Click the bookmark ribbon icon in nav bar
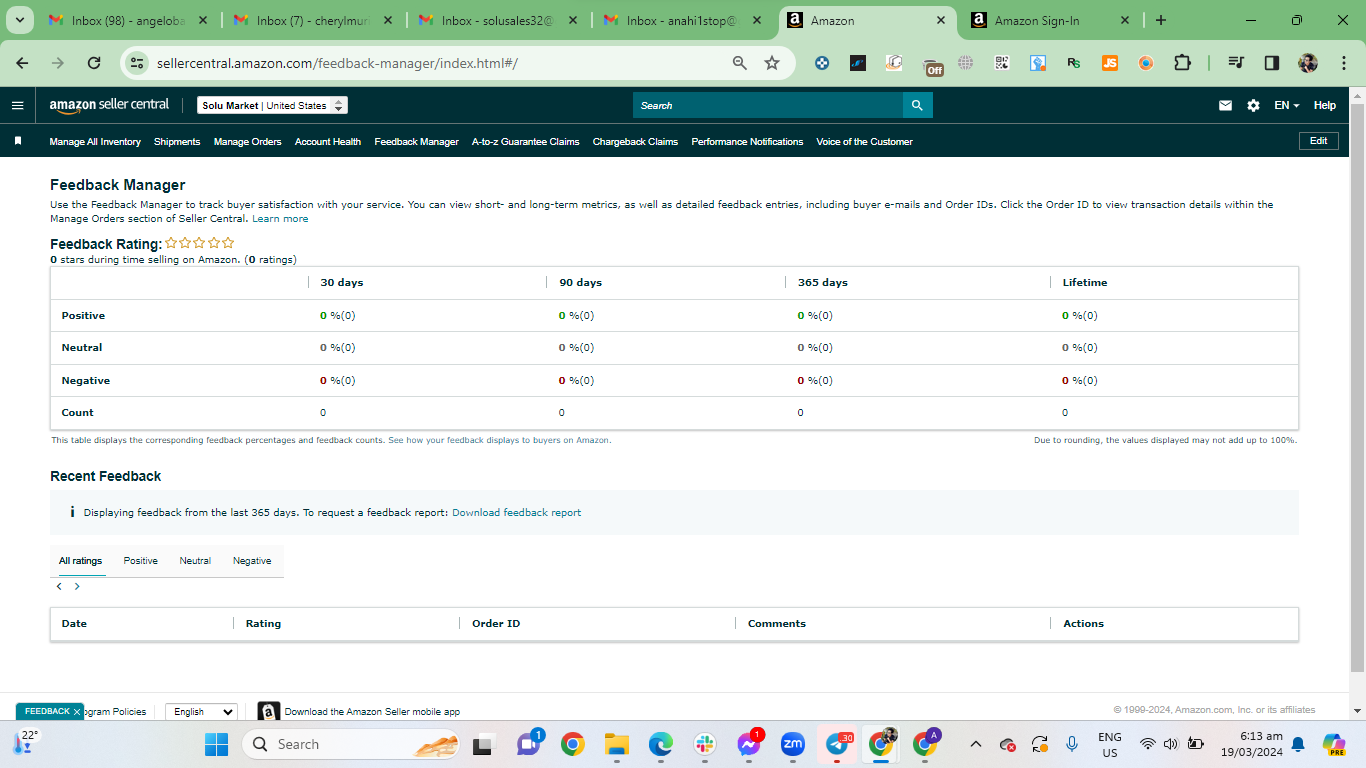 [18, 141]
